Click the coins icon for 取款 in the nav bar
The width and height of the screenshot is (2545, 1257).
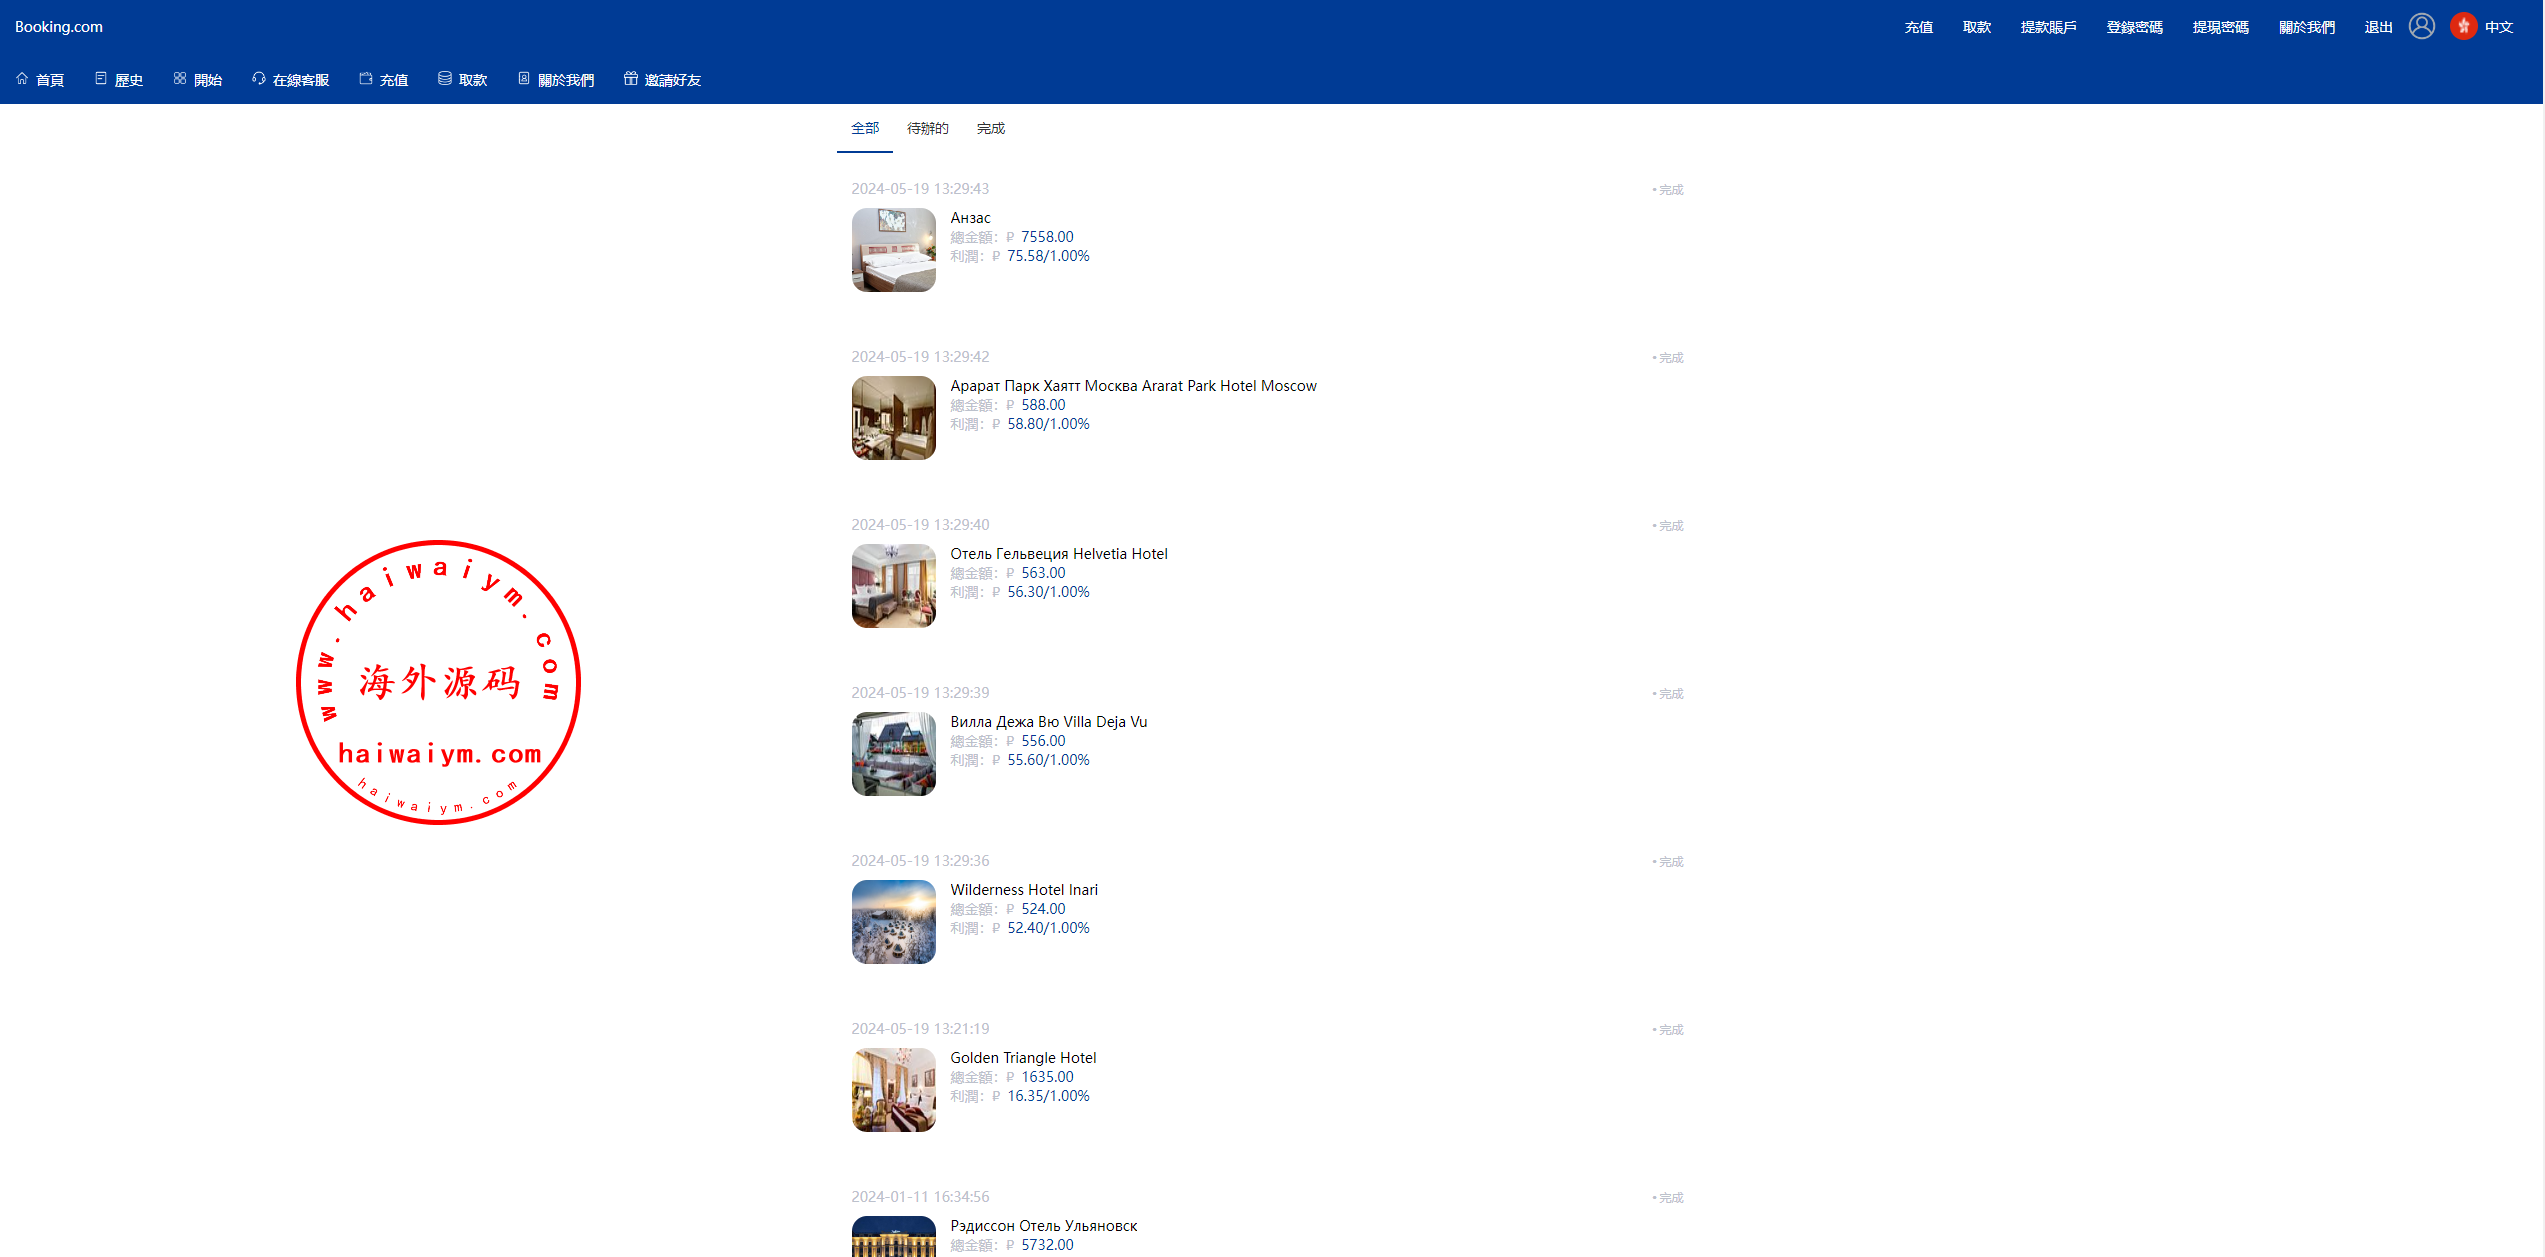[445, 78]
